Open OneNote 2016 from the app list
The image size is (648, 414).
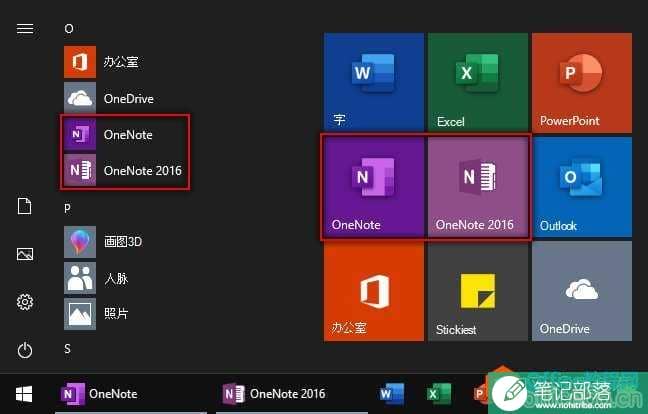tap(124, 170)
